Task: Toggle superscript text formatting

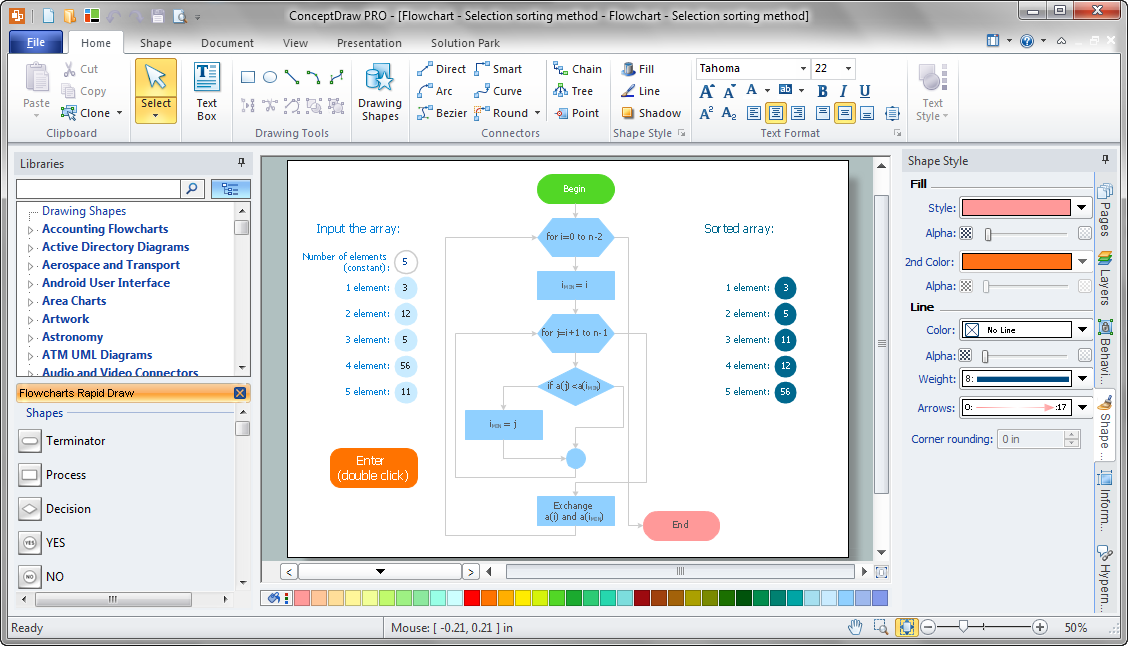Action: [706, 113]
